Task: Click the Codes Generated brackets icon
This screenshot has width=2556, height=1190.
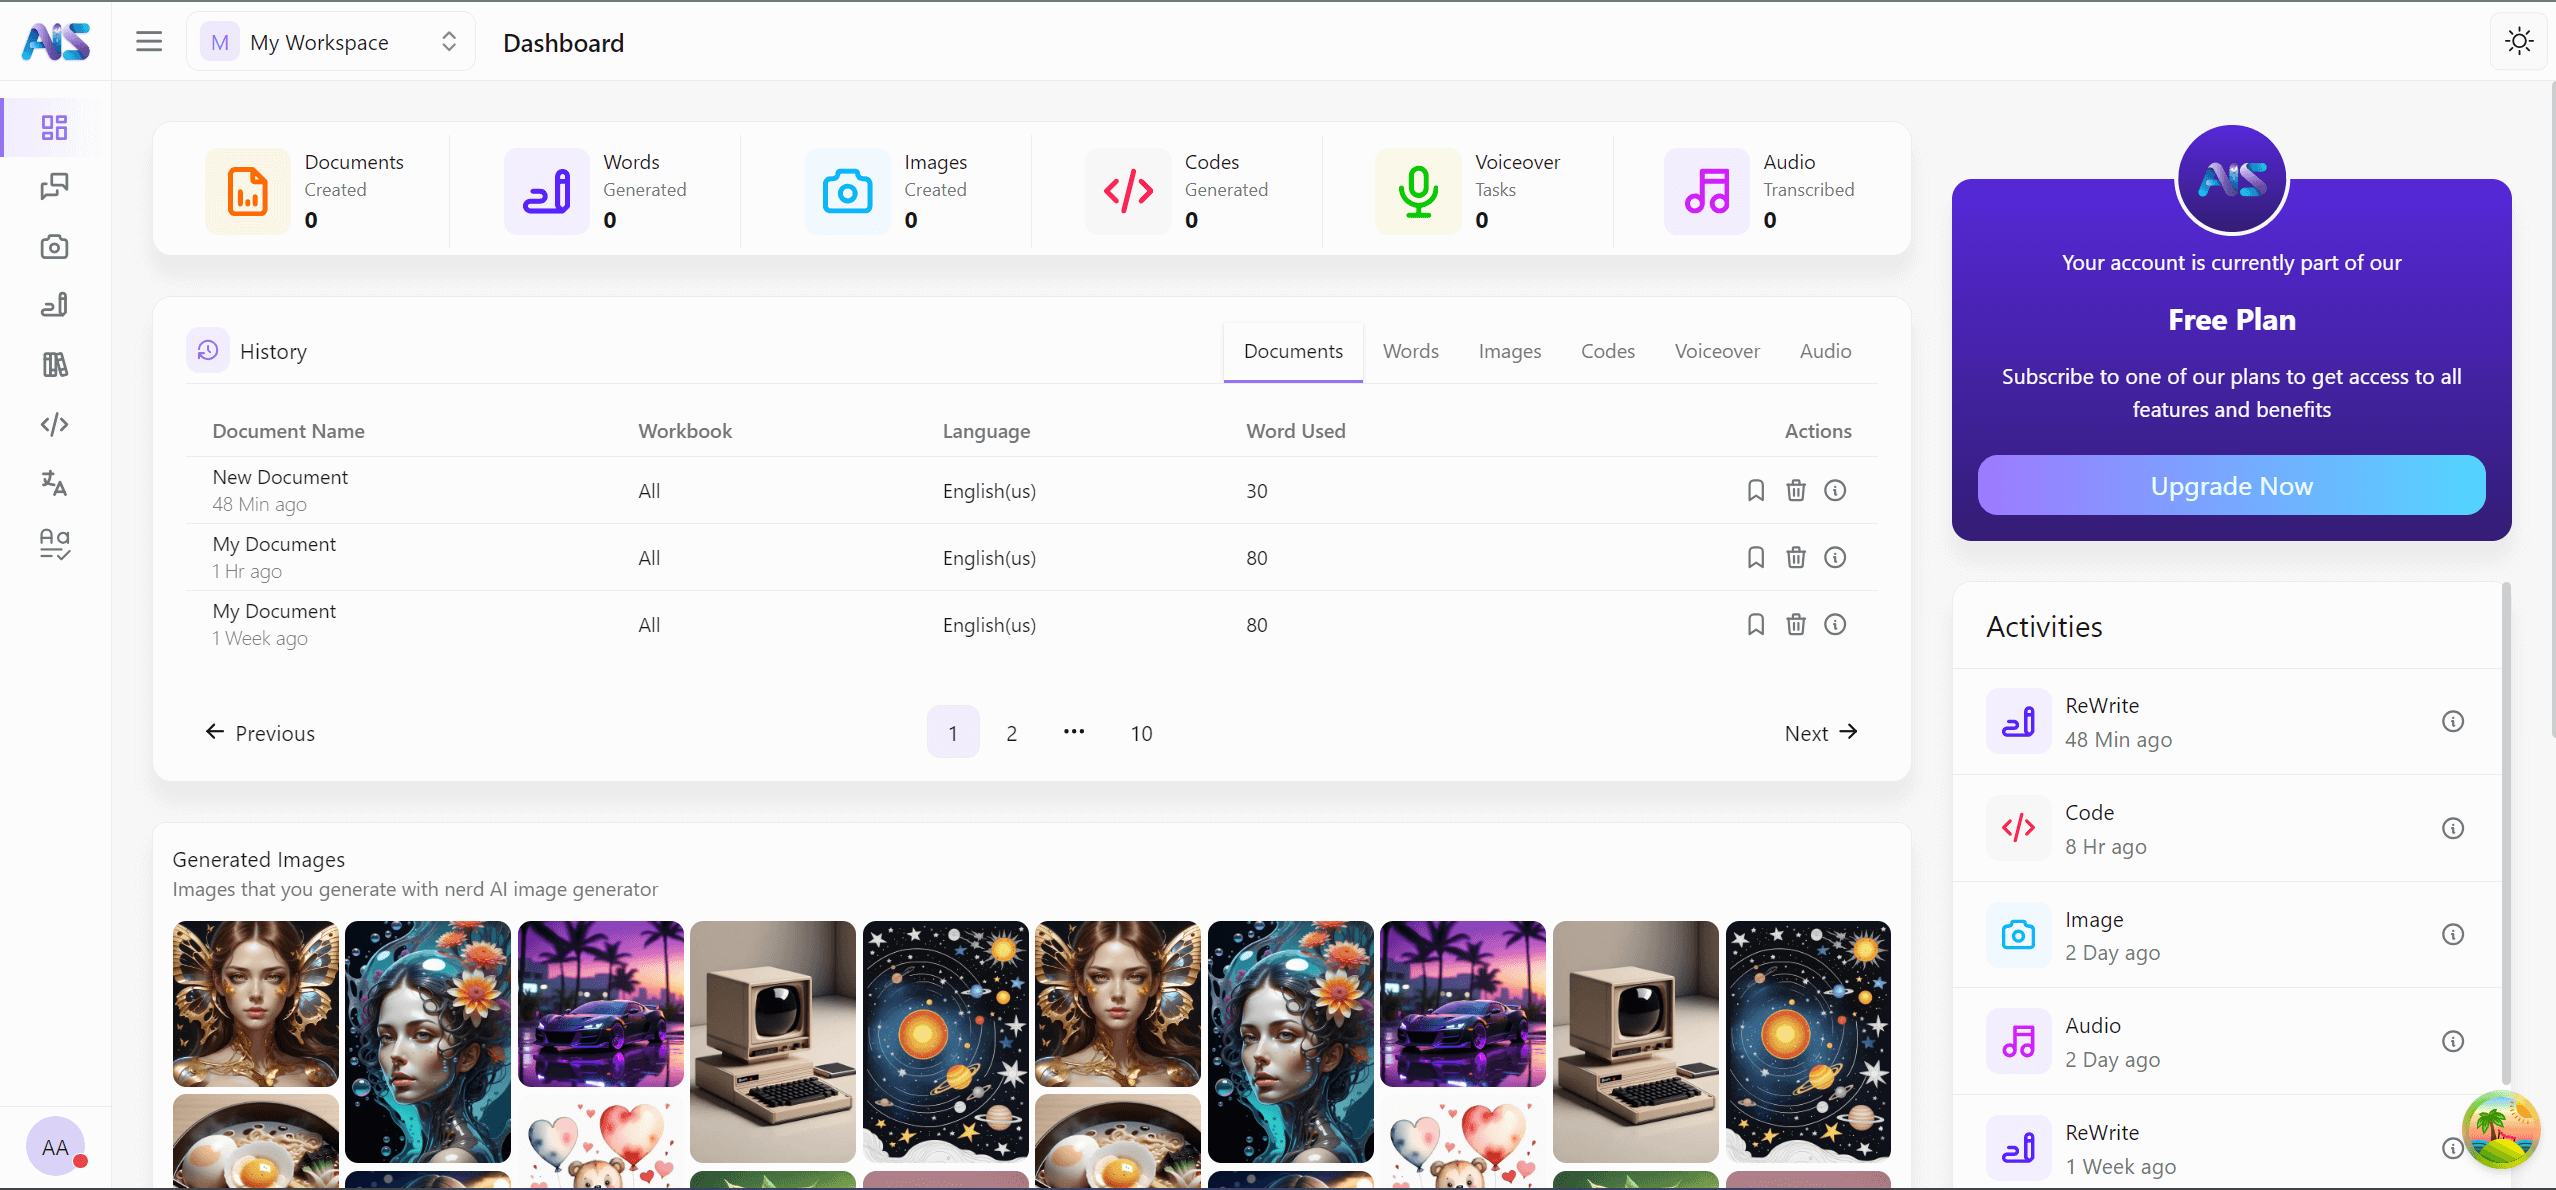Action: pos(1128,191)
